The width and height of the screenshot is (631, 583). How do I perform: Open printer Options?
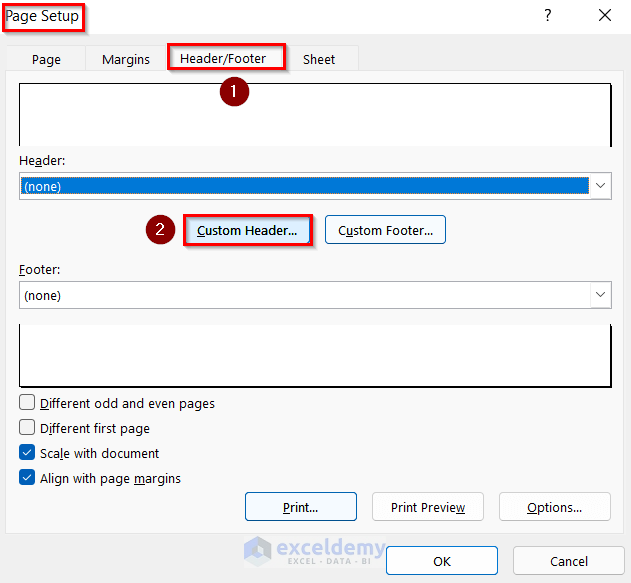point(555,507)
